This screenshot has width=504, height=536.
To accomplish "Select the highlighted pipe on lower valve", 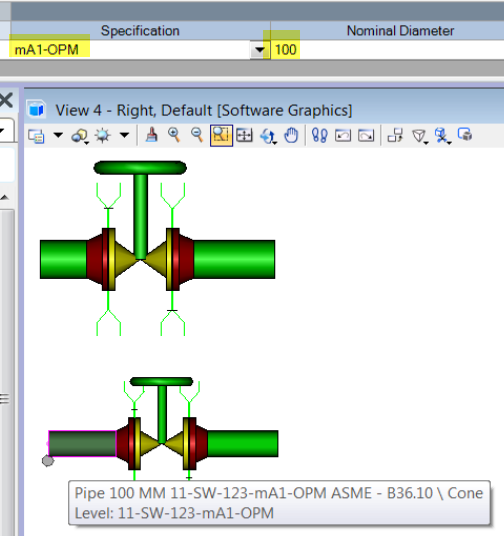I will point(82,444).
